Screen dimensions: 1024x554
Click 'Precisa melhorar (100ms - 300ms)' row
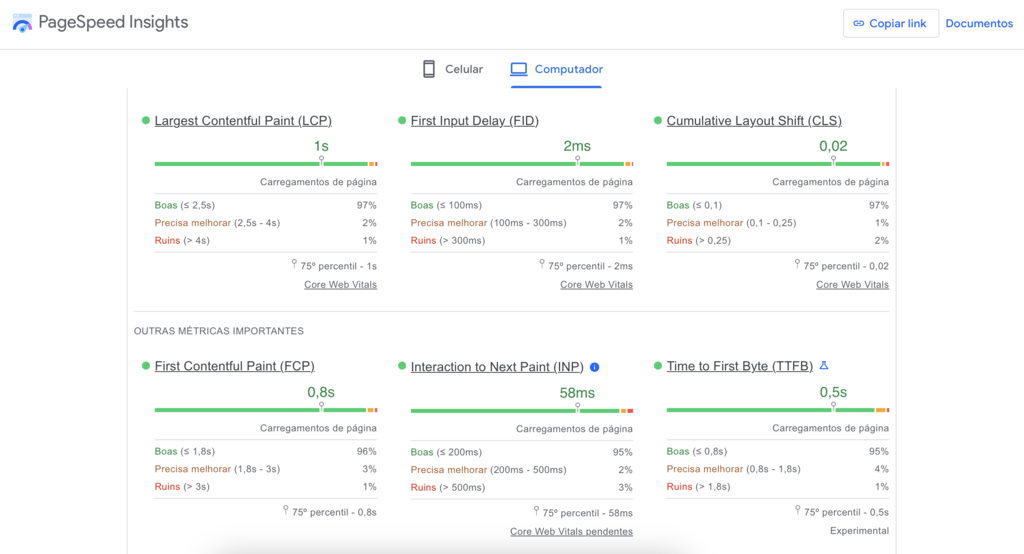(522, 223)
